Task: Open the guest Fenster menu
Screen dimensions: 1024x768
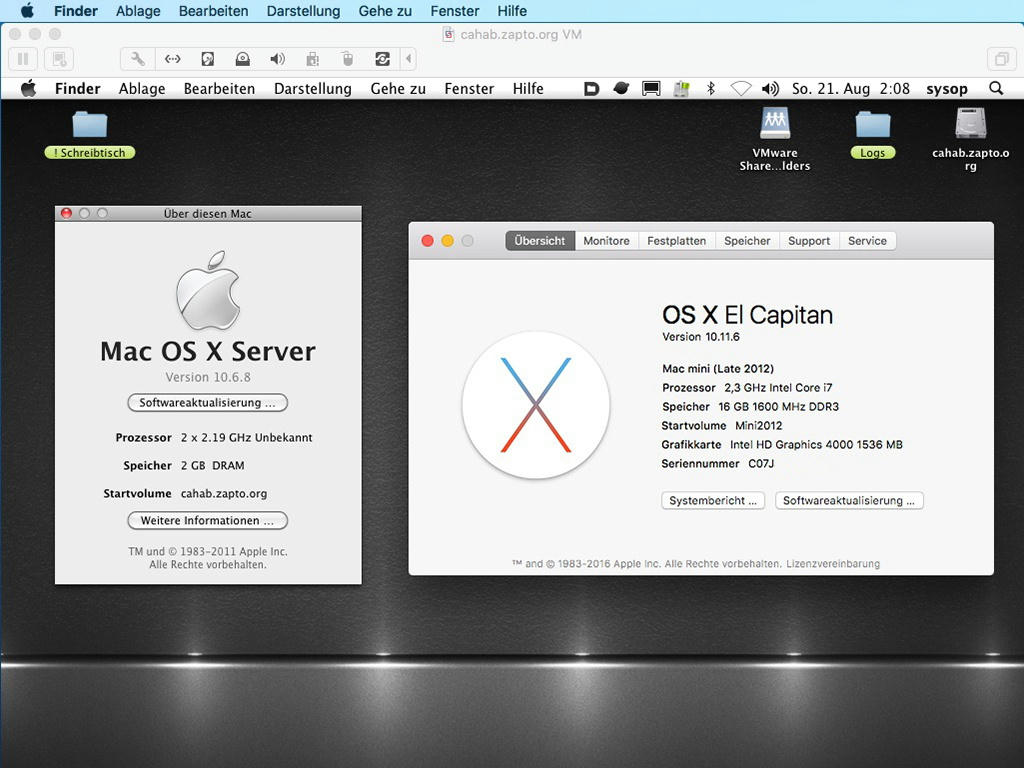Action: [469, 89]
